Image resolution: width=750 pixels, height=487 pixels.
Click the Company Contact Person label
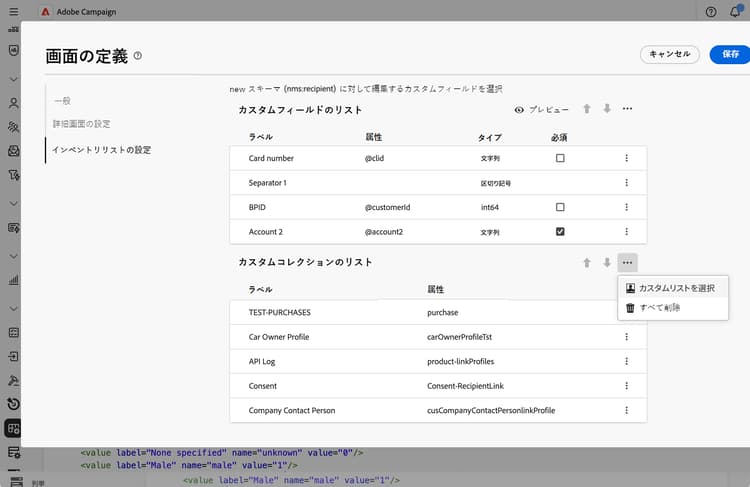(x=292, y=410)
